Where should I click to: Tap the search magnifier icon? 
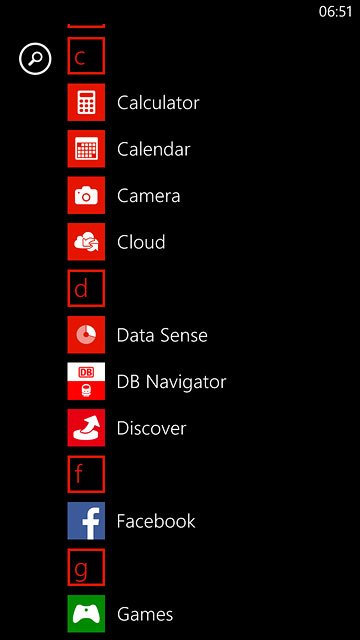coord(35,60)
